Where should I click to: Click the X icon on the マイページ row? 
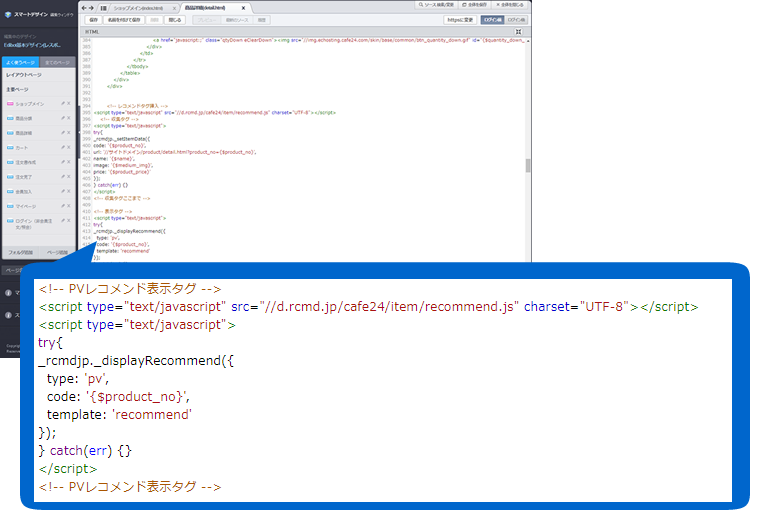[69, 206]
